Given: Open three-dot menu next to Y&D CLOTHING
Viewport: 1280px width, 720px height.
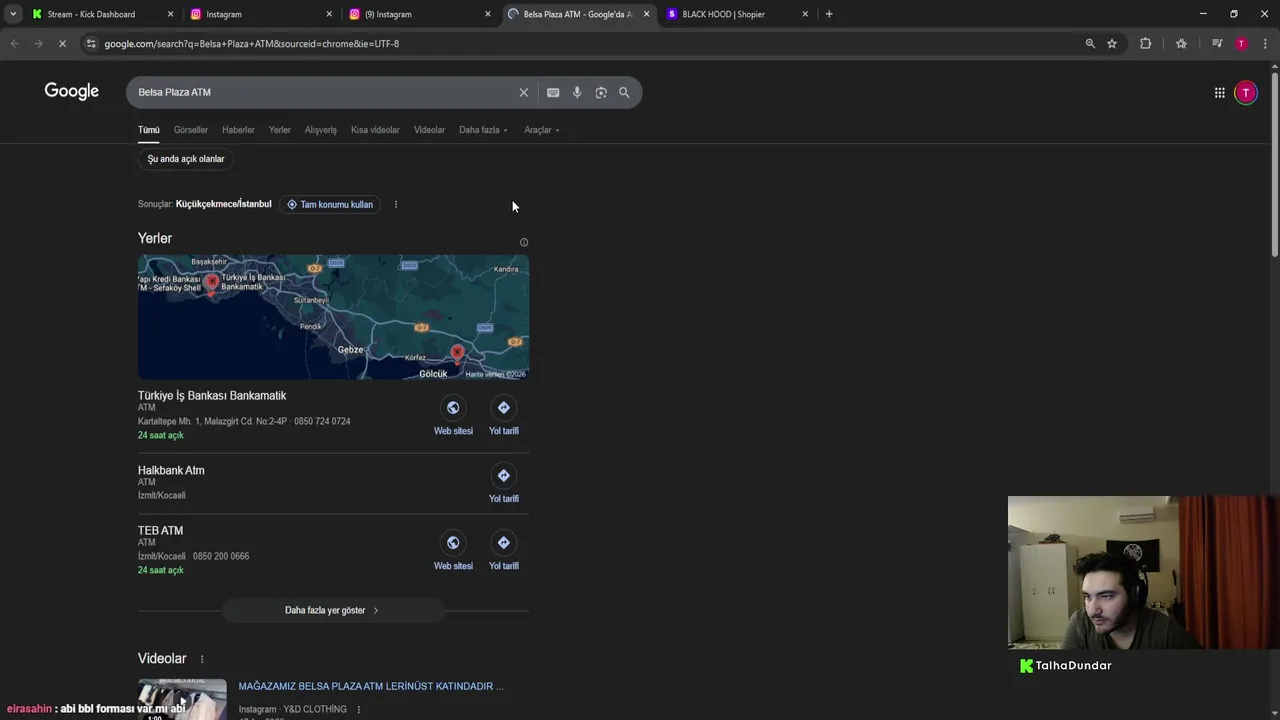Looking at the screenshot, I should pos(358,710).
